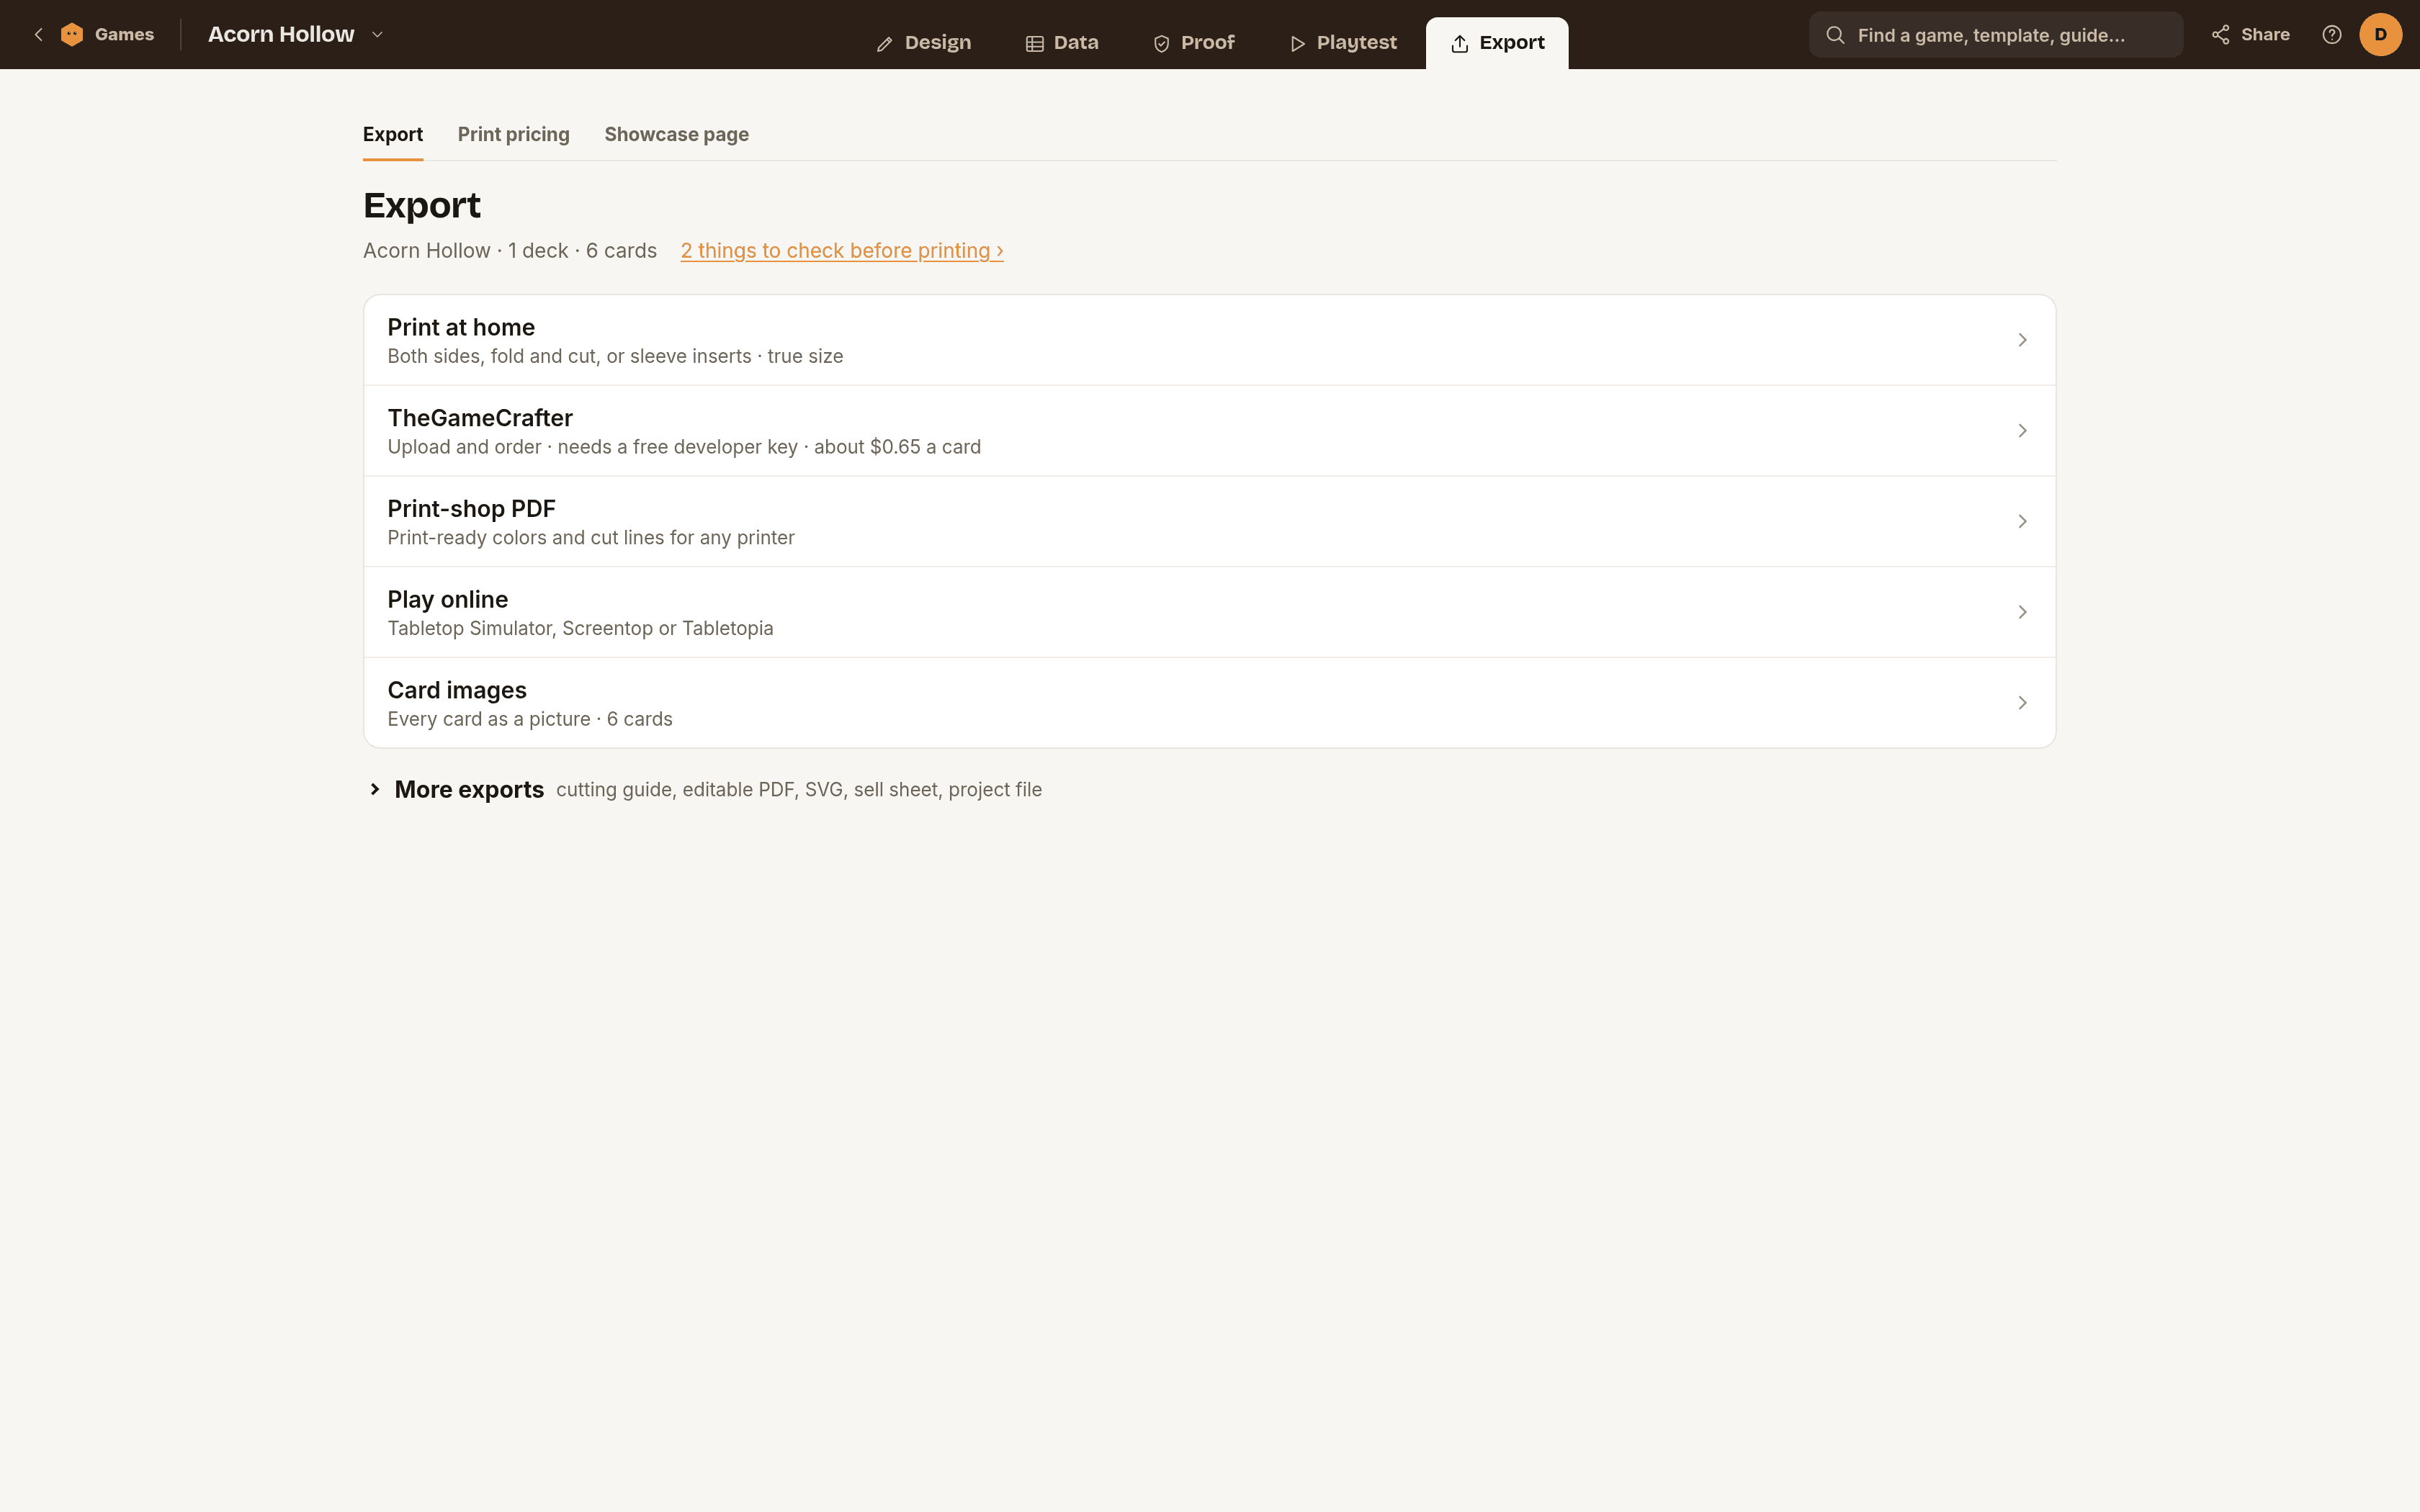
Task: Click chevron on Play online row
Action: pyautogui.click(x=2022, y=612)
